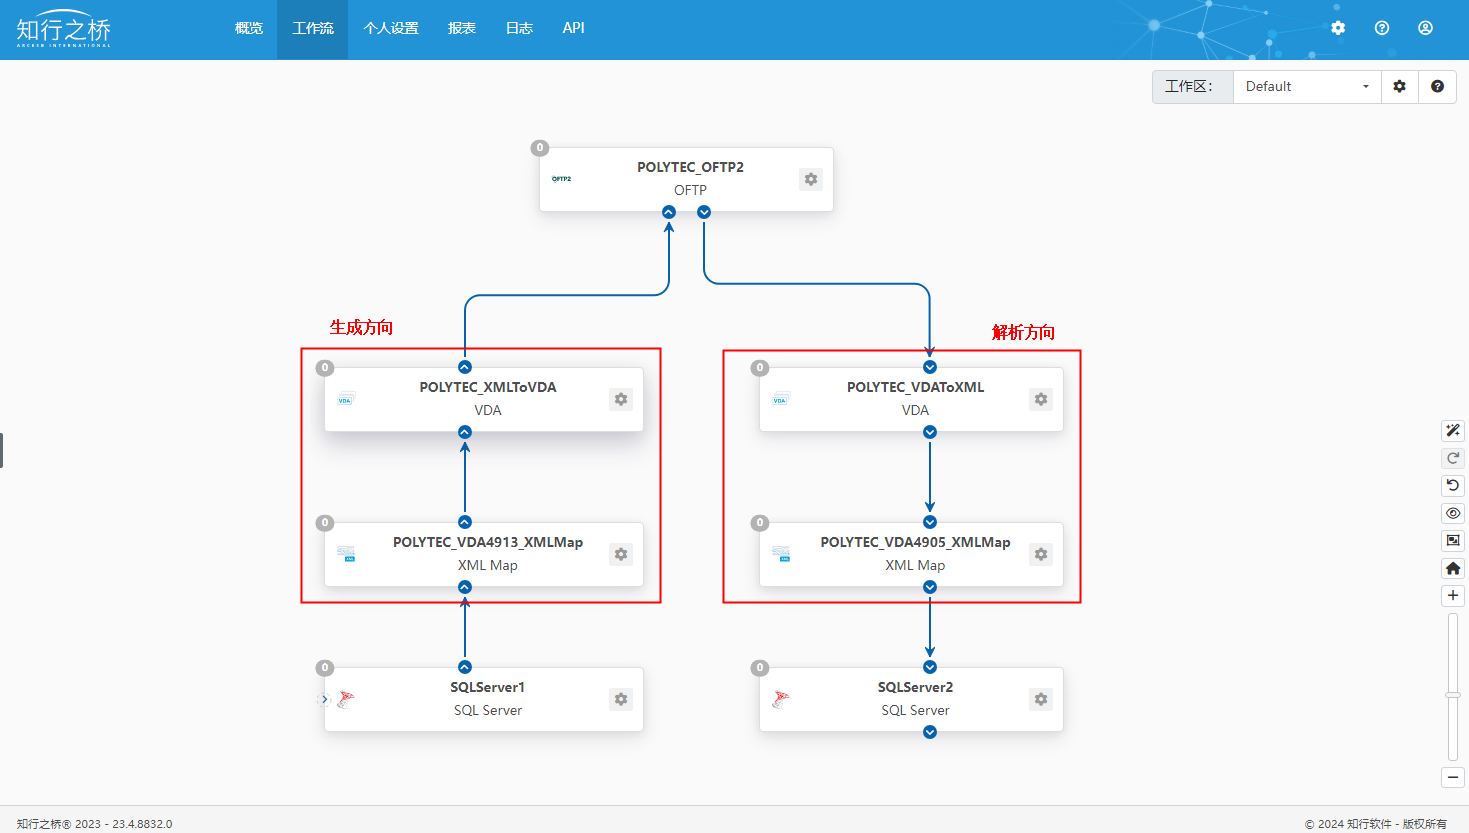The image size is (1469, 833).
Task: Click the magic wand auto-arrange icon
Action: 1453,430
